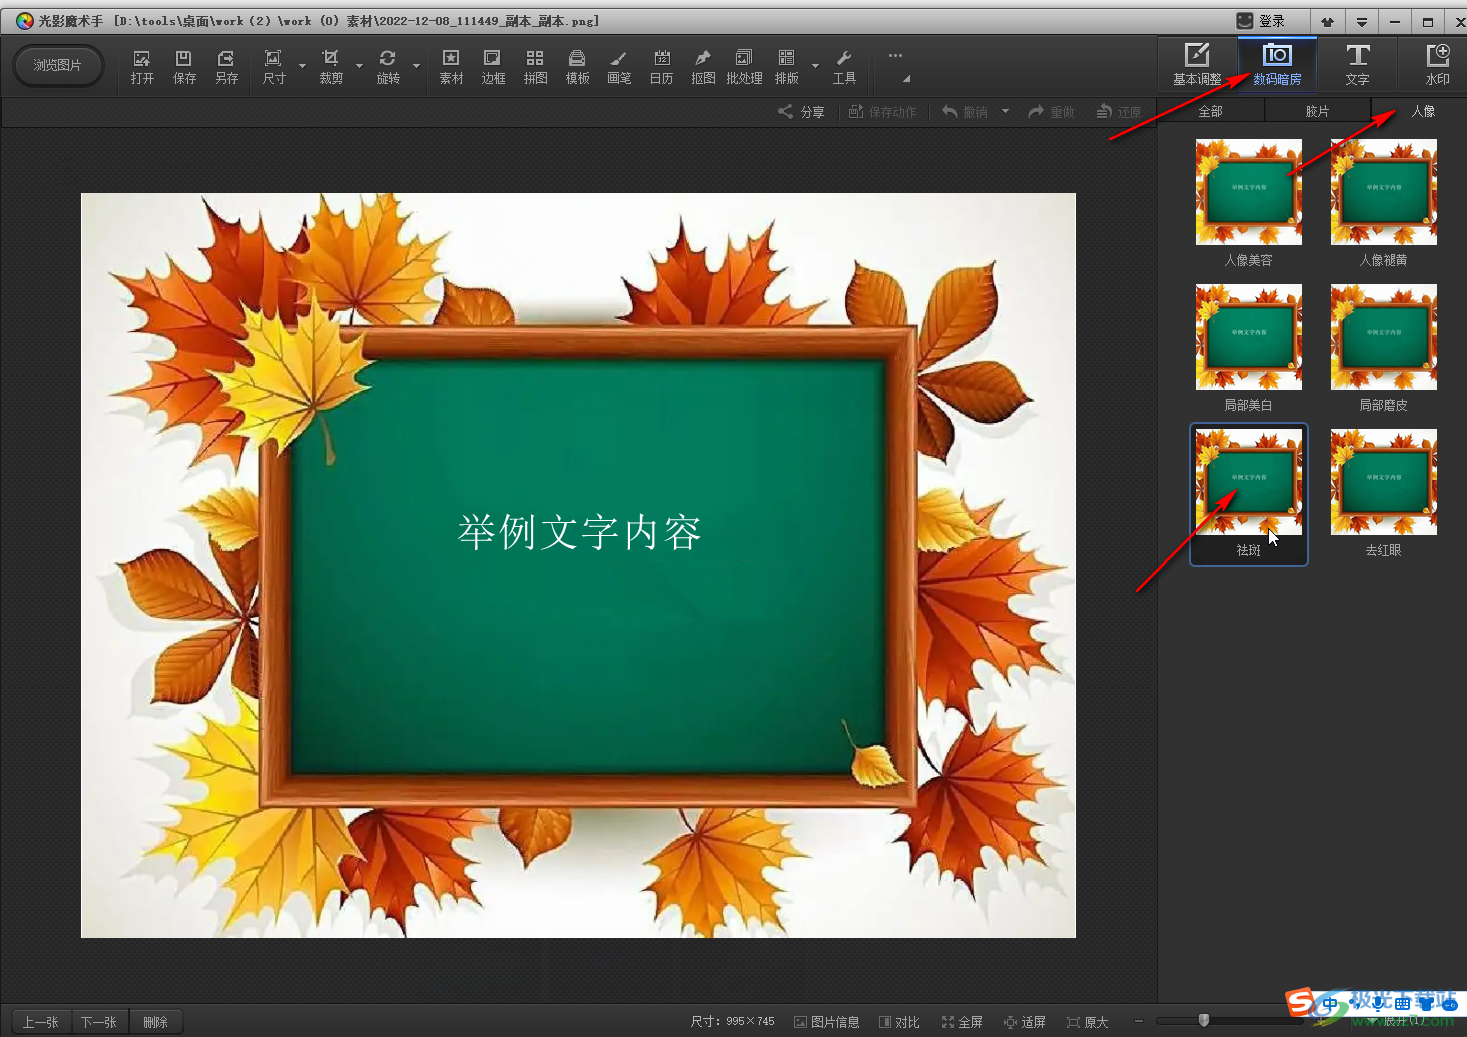Click the 分享 share button
This screenshot has width=1467, height=1037.
pyautogui.click(x=802, y=112)
